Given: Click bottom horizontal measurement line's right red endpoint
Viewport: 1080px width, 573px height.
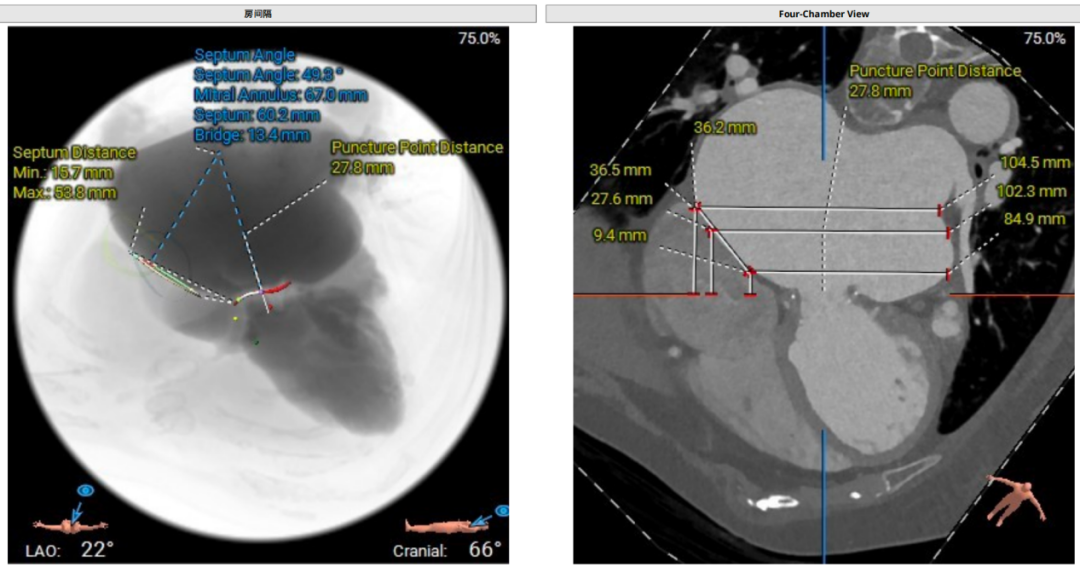Looking at the screenshot, I should tap(948, 275).
